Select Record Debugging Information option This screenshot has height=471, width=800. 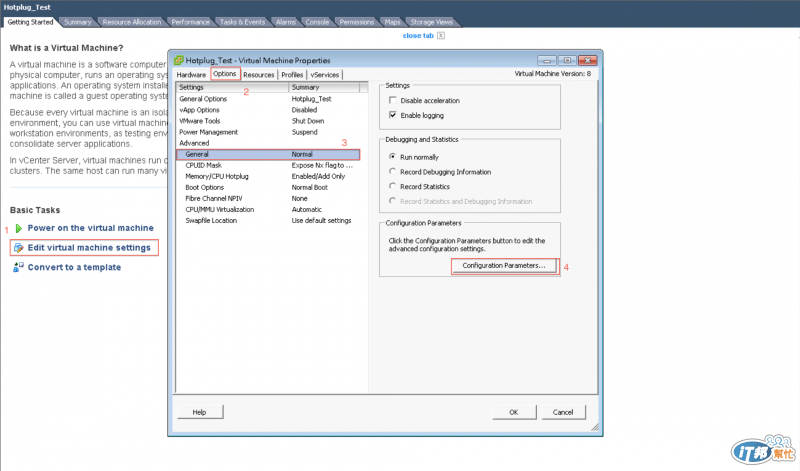click(392, 171)
